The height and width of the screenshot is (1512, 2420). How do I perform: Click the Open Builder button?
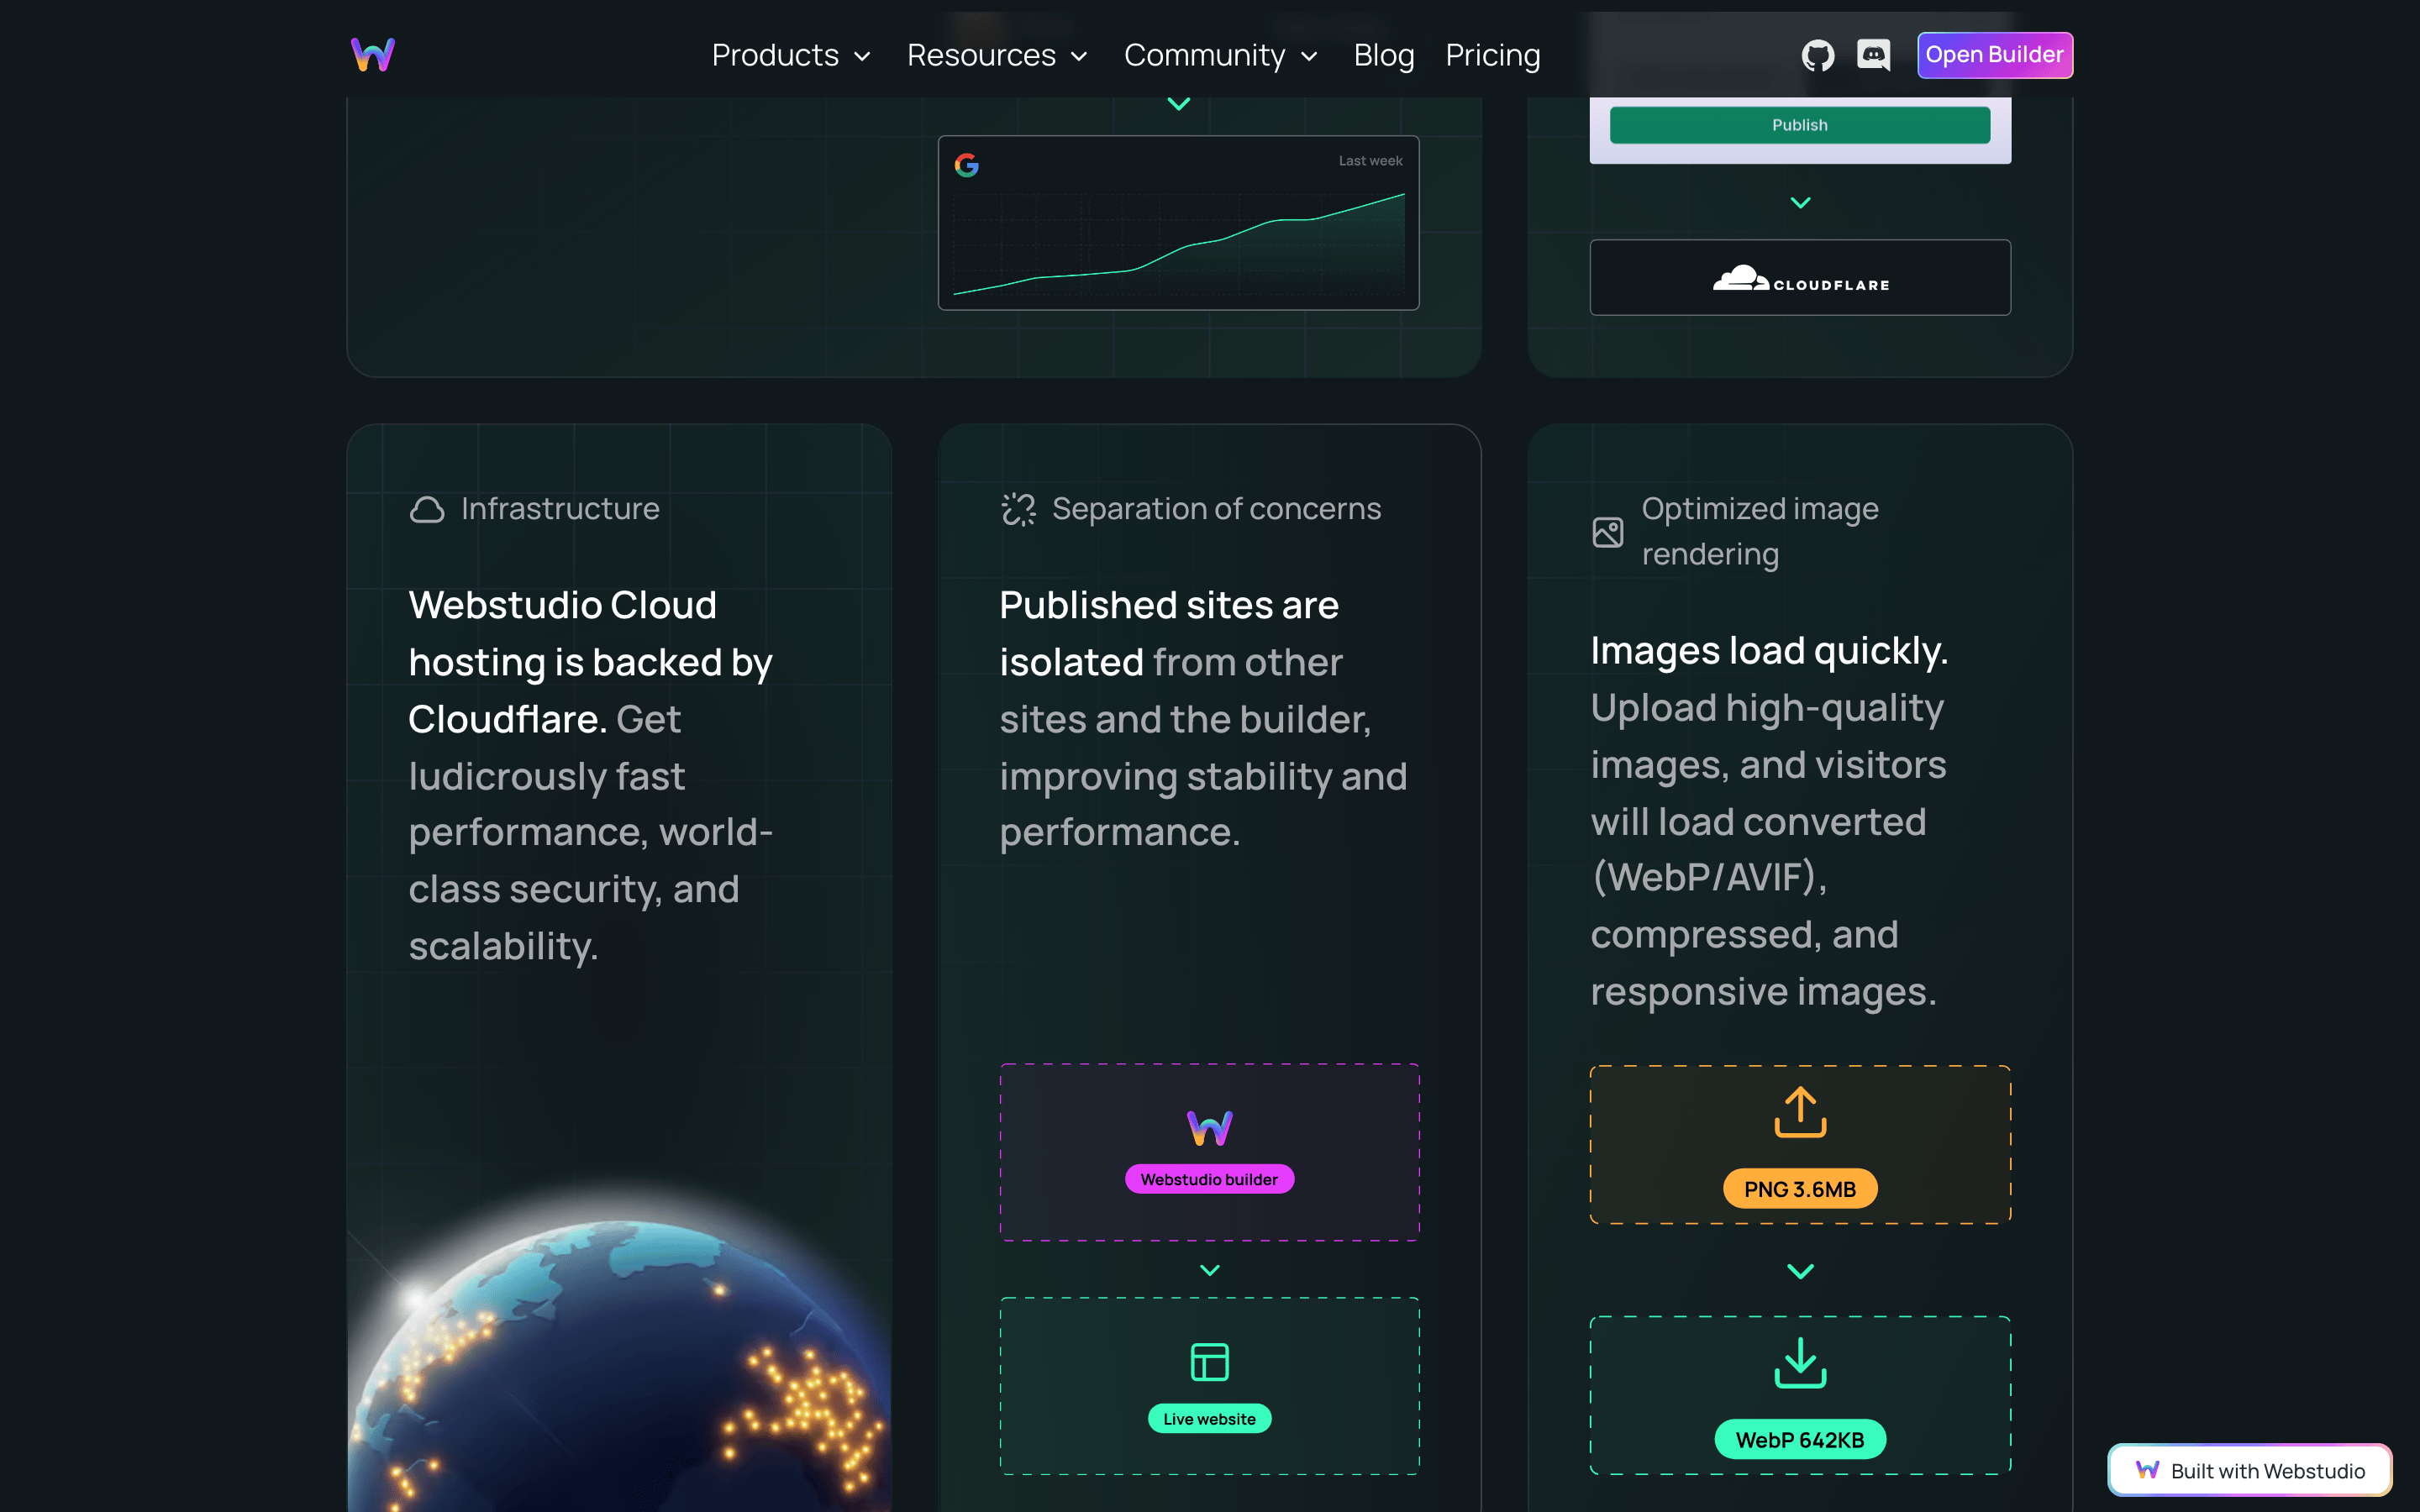coord(1994,55)
